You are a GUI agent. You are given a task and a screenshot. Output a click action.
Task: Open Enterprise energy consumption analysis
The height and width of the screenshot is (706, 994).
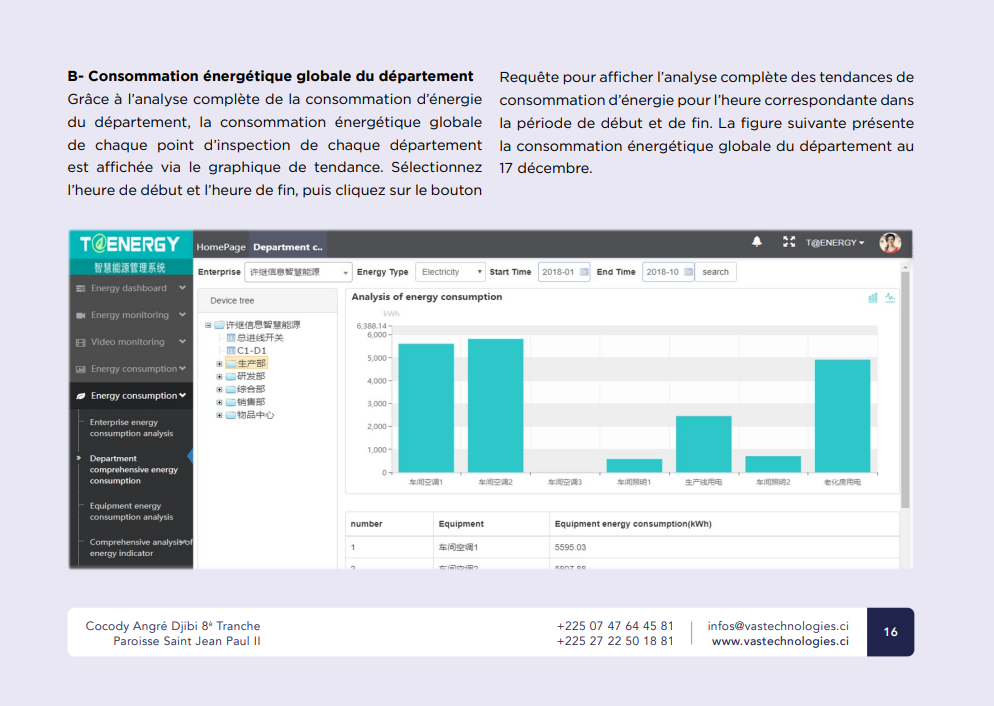pyautogui.click(x=131, y=428)
